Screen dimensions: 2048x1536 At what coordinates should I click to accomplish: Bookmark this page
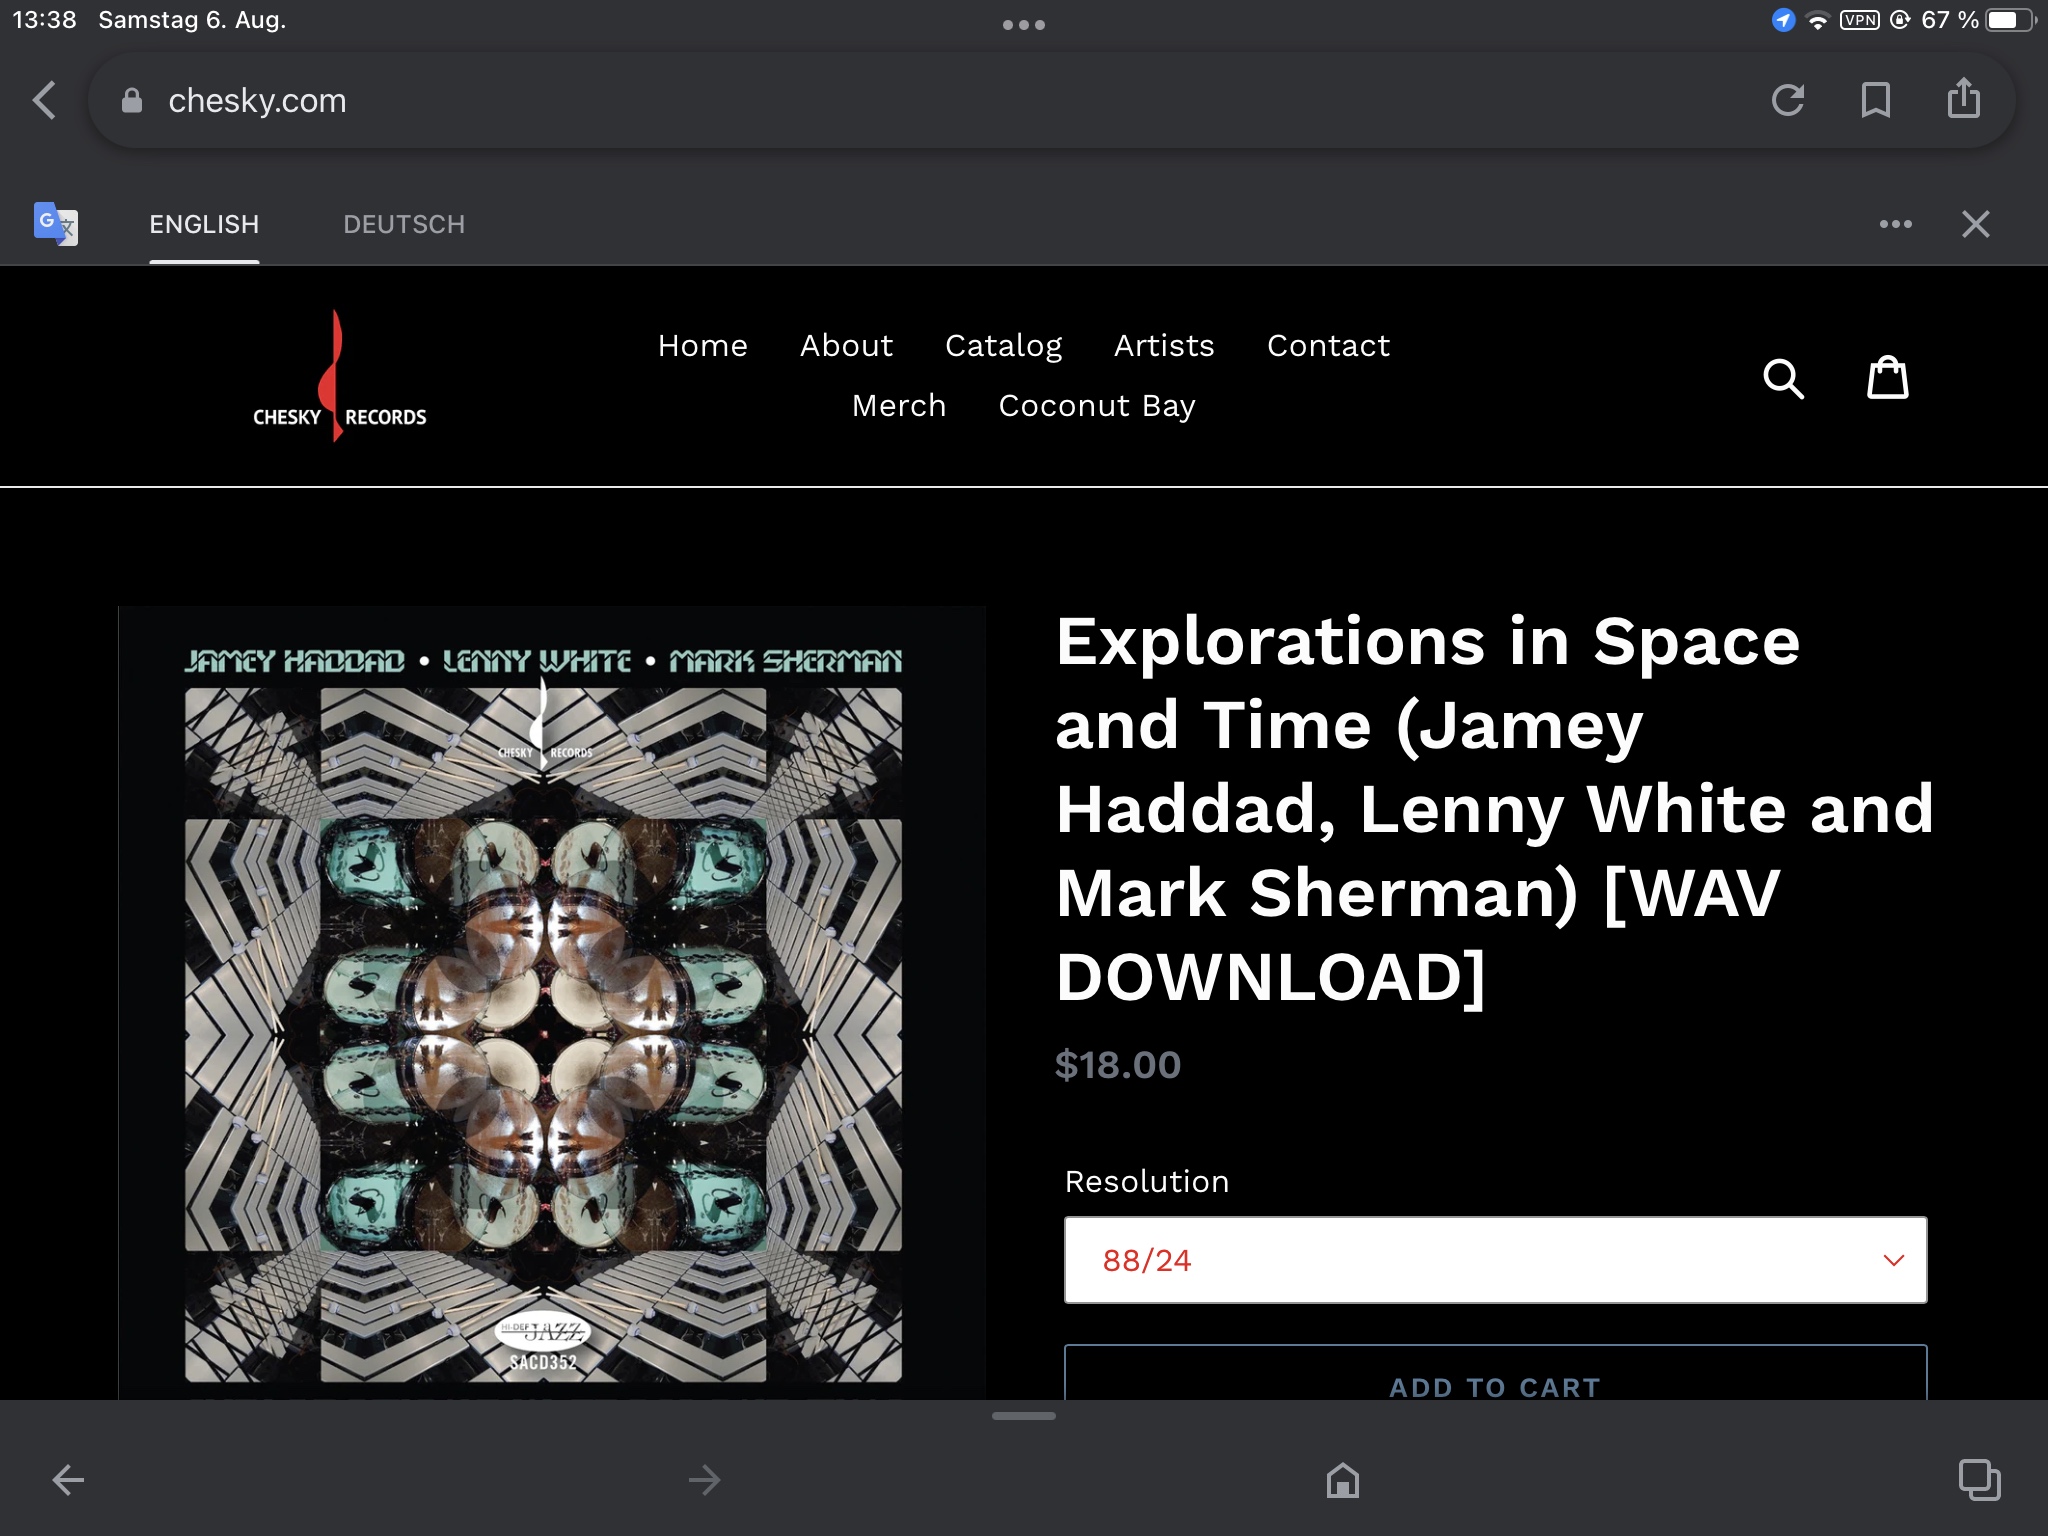pos(1875,100)
